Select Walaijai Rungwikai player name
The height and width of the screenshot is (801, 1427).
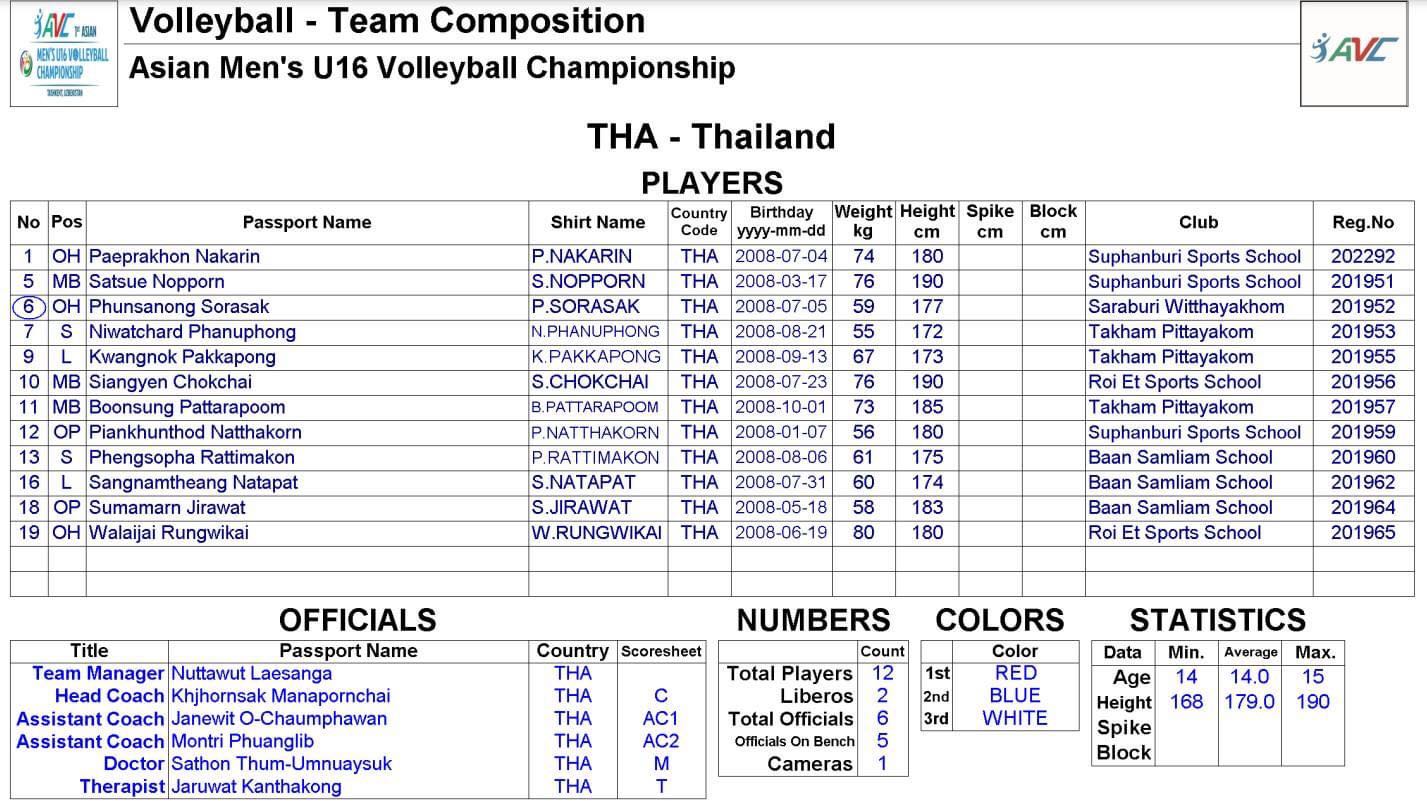click(168, 533)
